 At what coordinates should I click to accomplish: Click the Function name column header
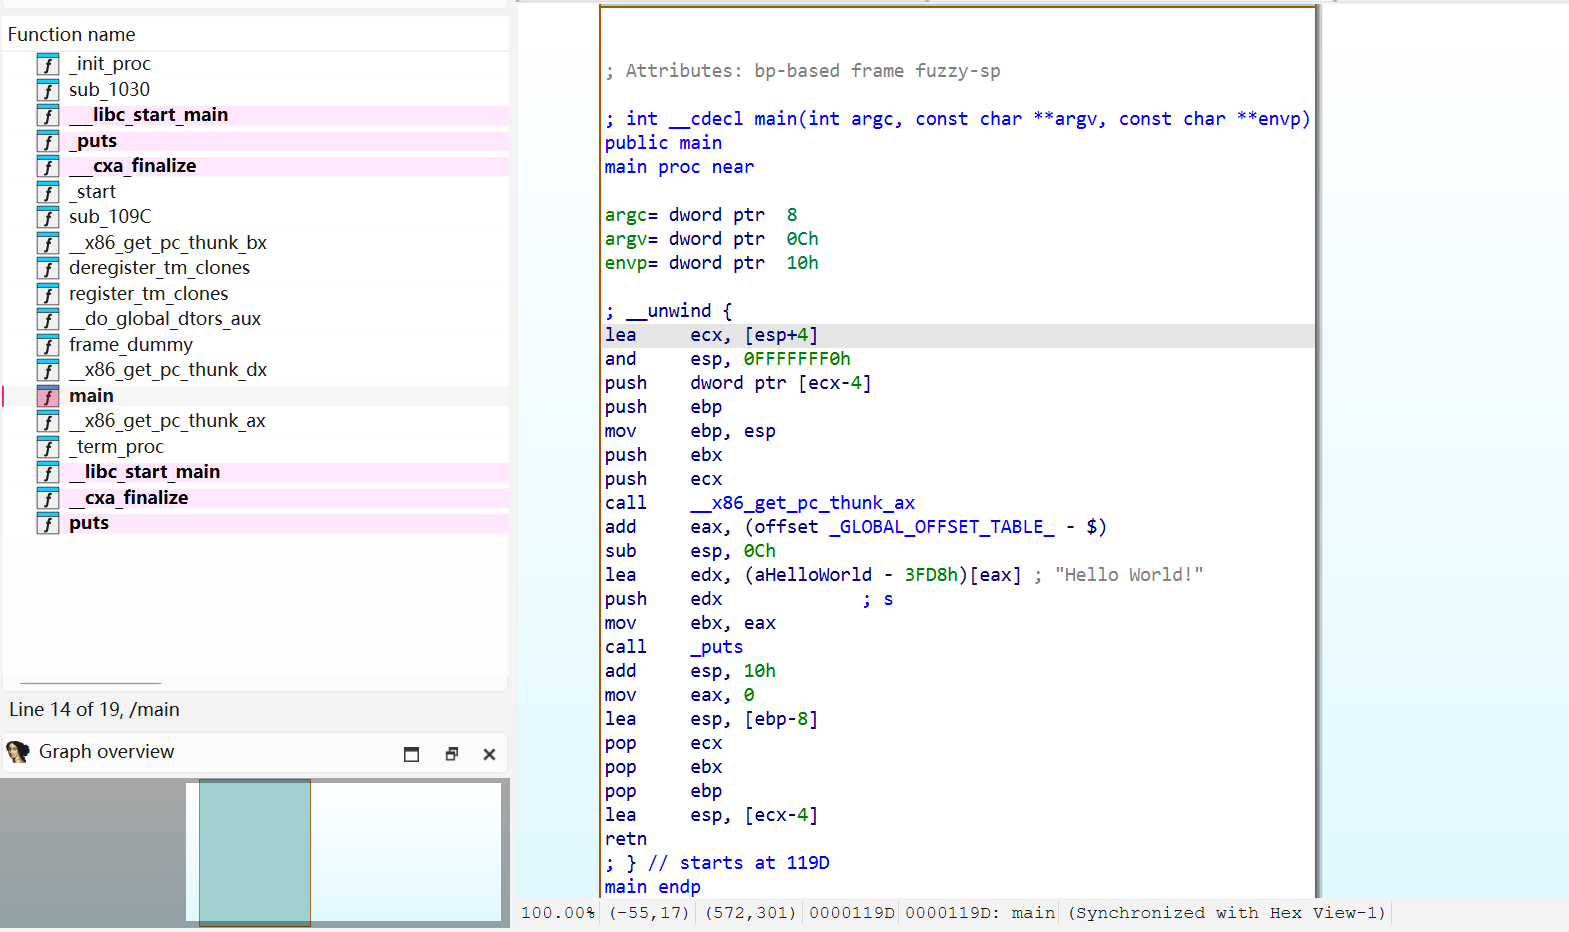coord(72,34)
